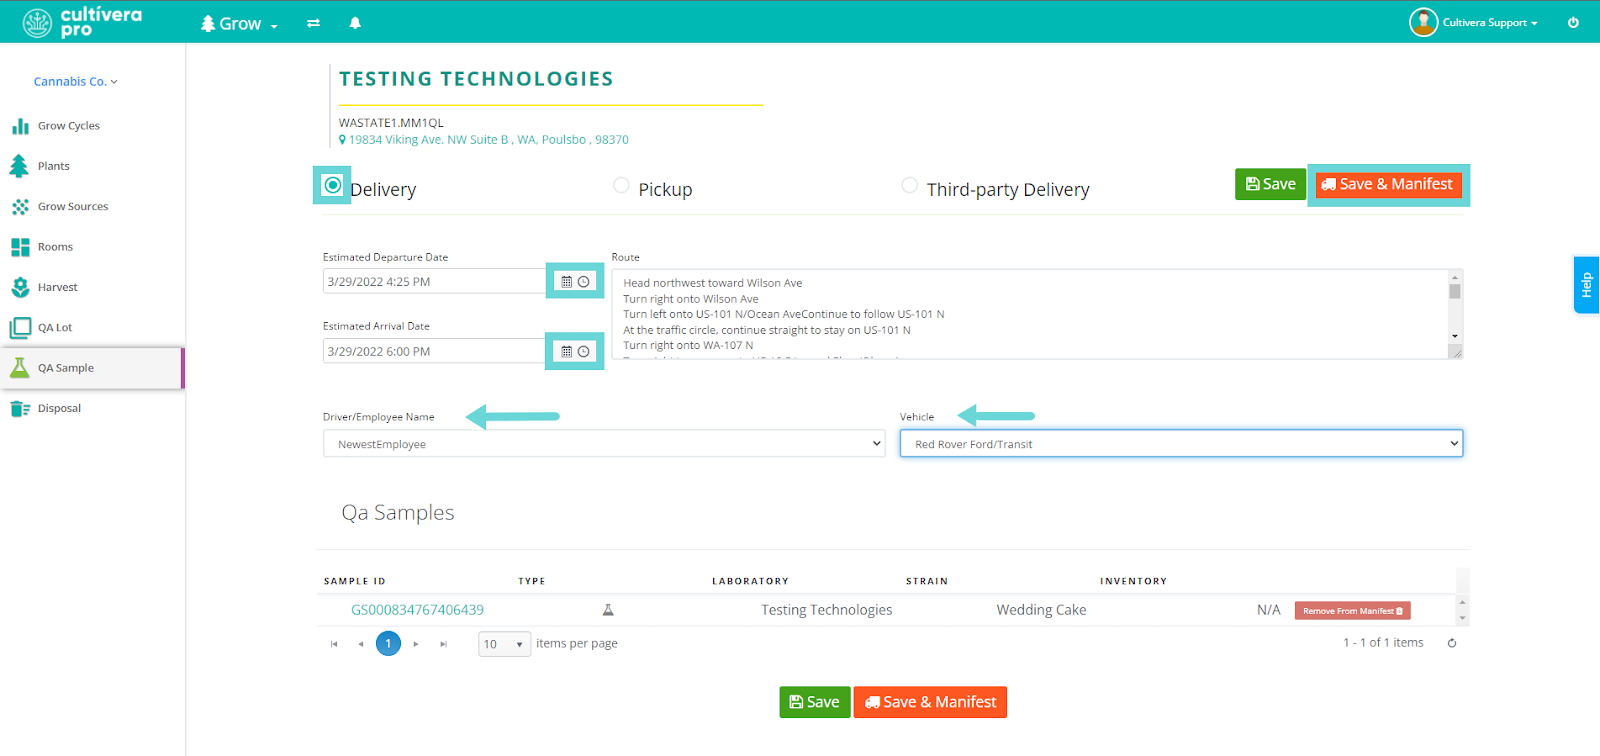Click the Grow Sources dots icon
1600x756 pixels.
point(20,207)
